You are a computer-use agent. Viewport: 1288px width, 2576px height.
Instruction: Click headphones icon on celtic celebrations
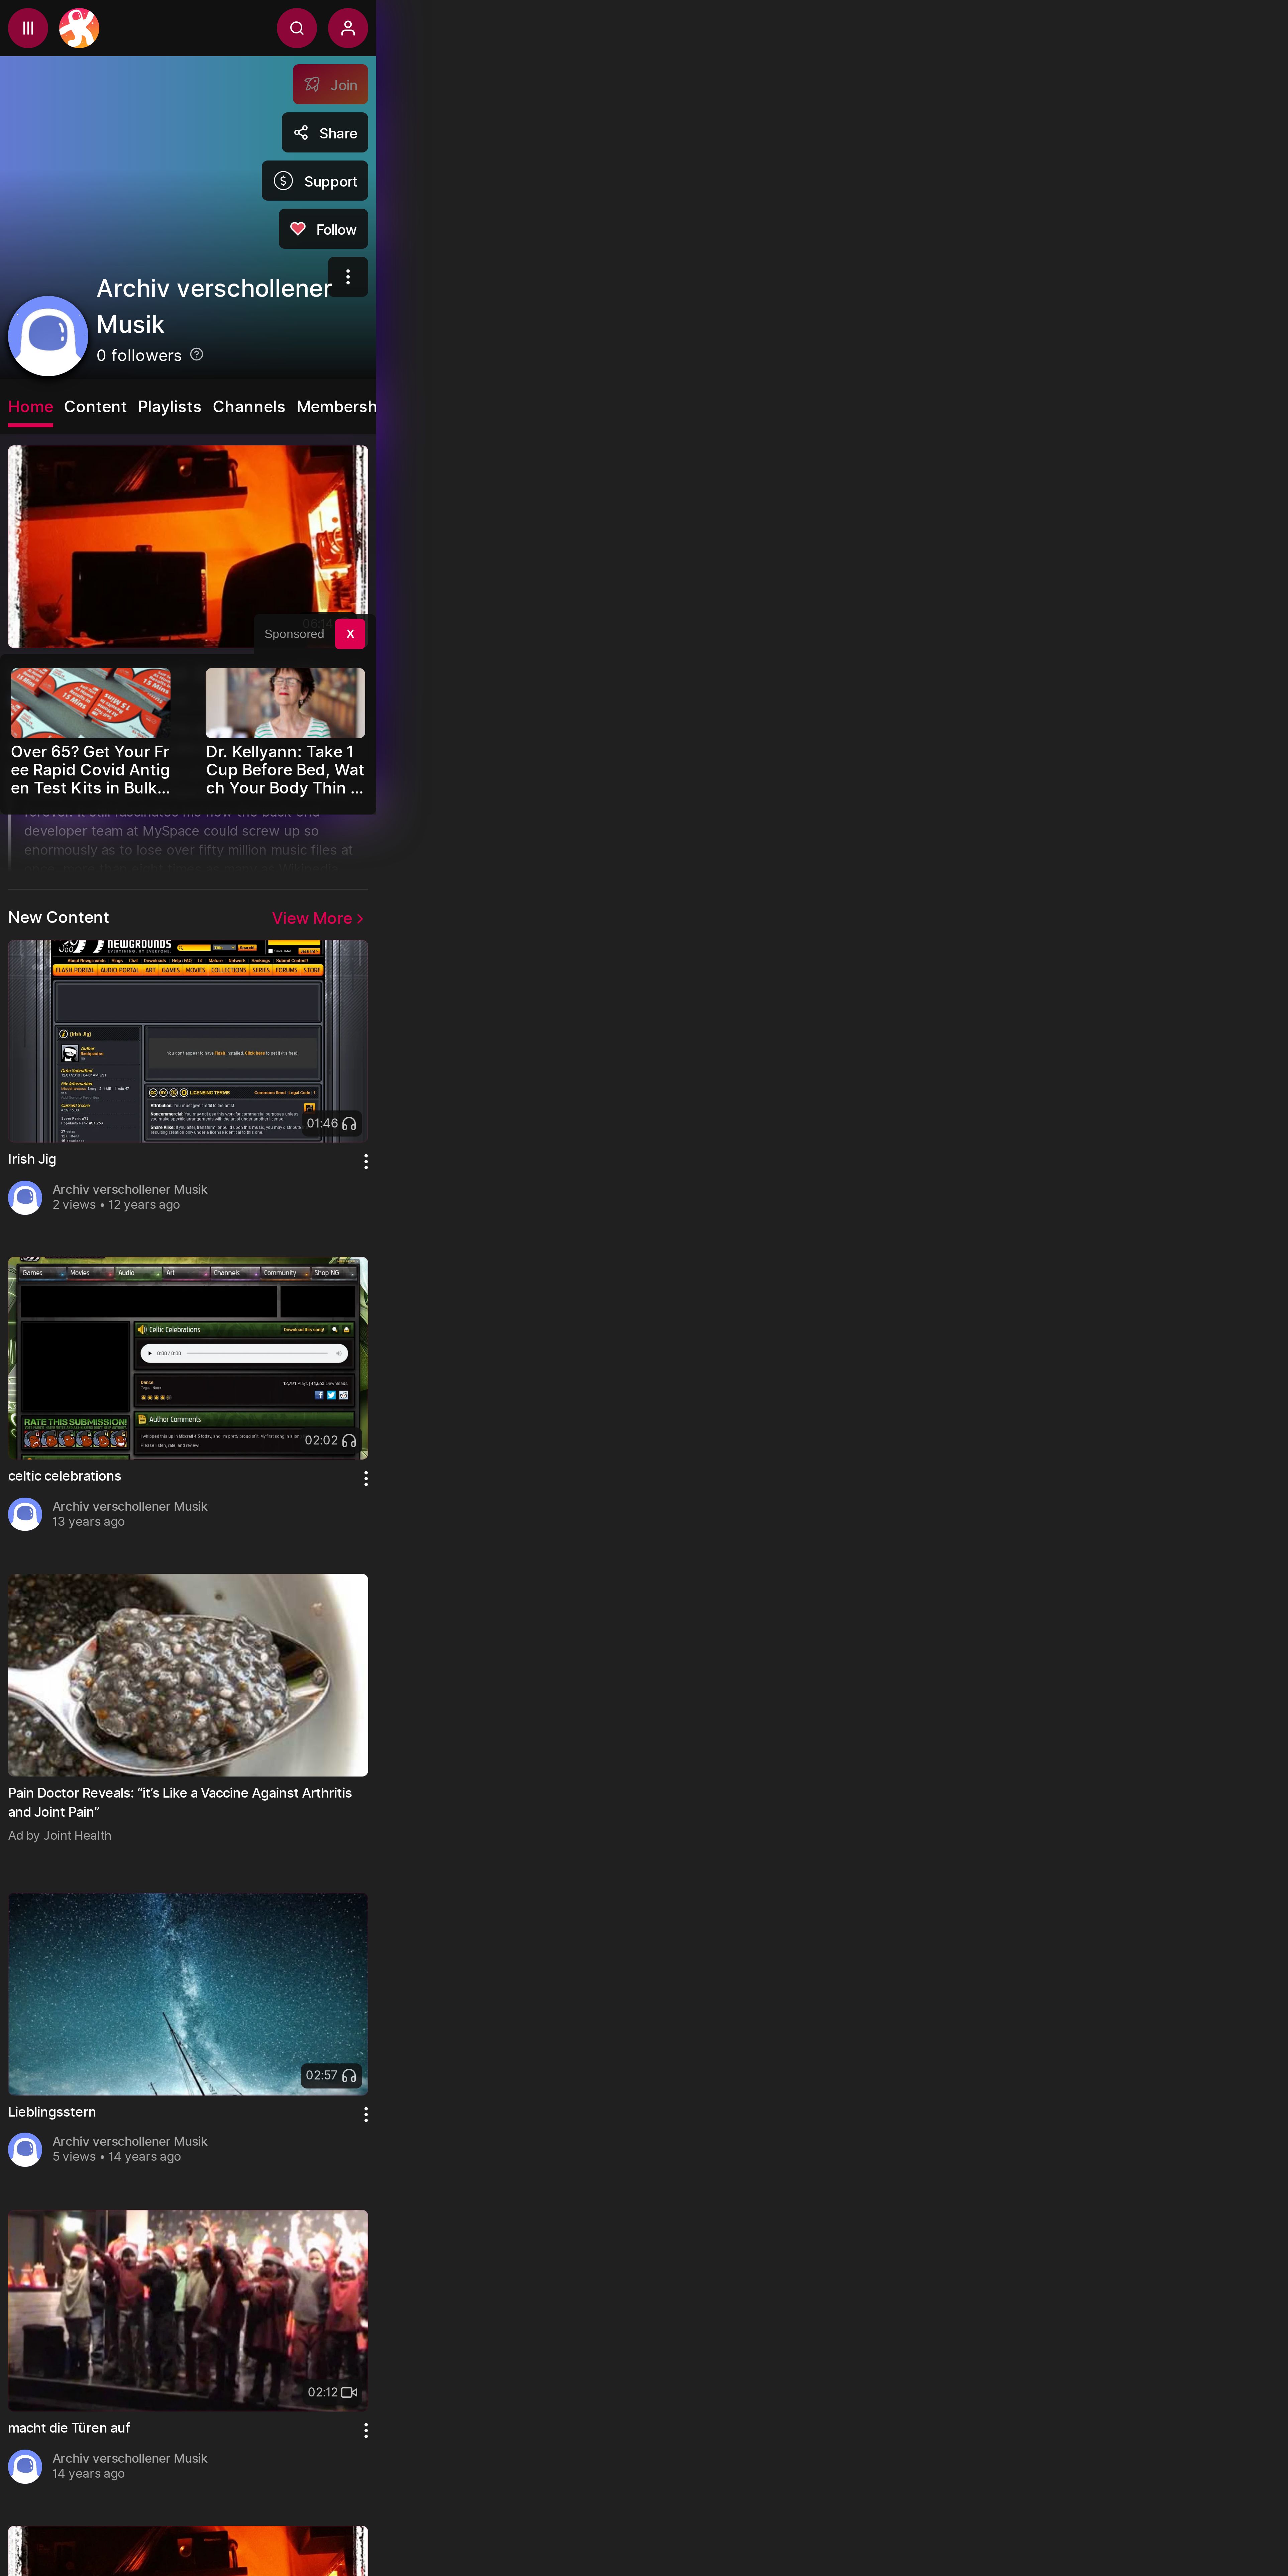349,1441
